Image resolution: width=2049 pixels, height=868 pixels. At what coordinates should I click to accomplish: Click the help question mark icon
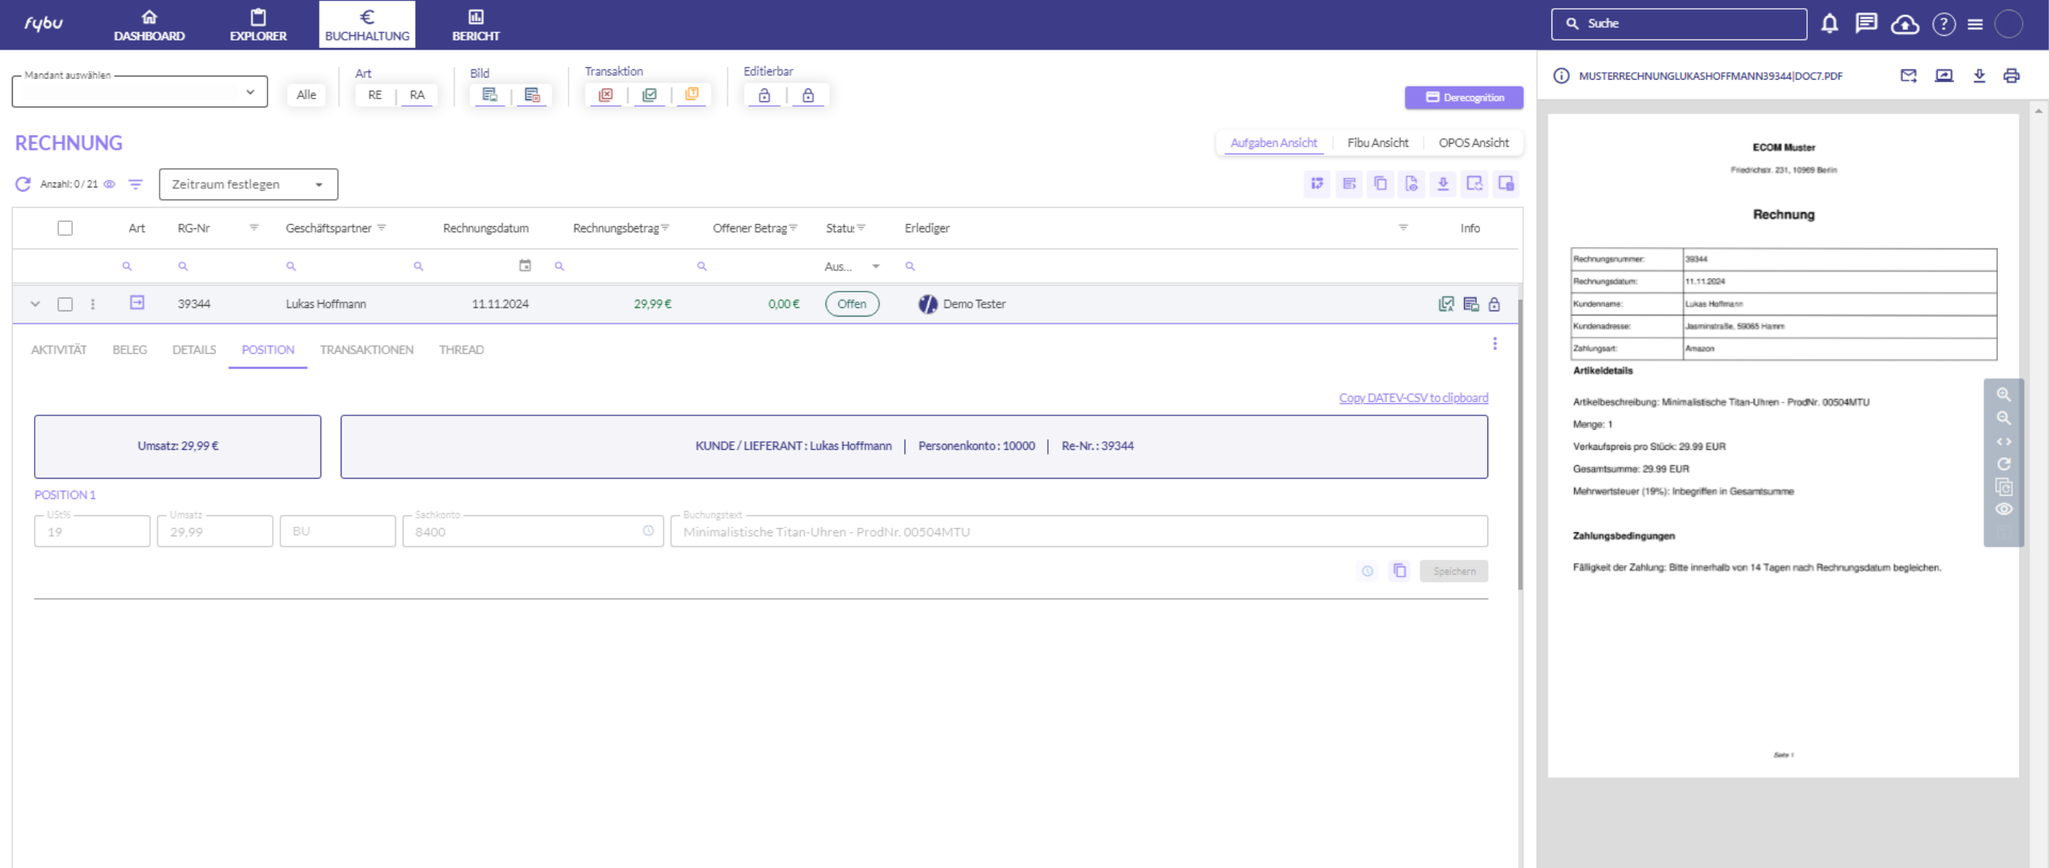[x=1943, y=24]
